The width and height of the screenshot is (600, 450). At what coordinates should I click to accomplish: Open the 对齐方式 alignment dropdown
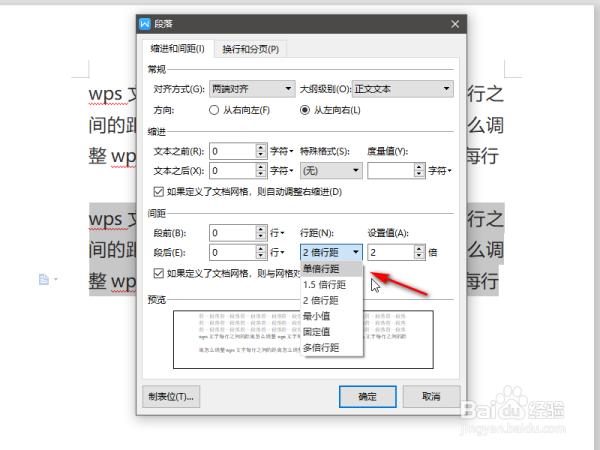pos(252,89)
